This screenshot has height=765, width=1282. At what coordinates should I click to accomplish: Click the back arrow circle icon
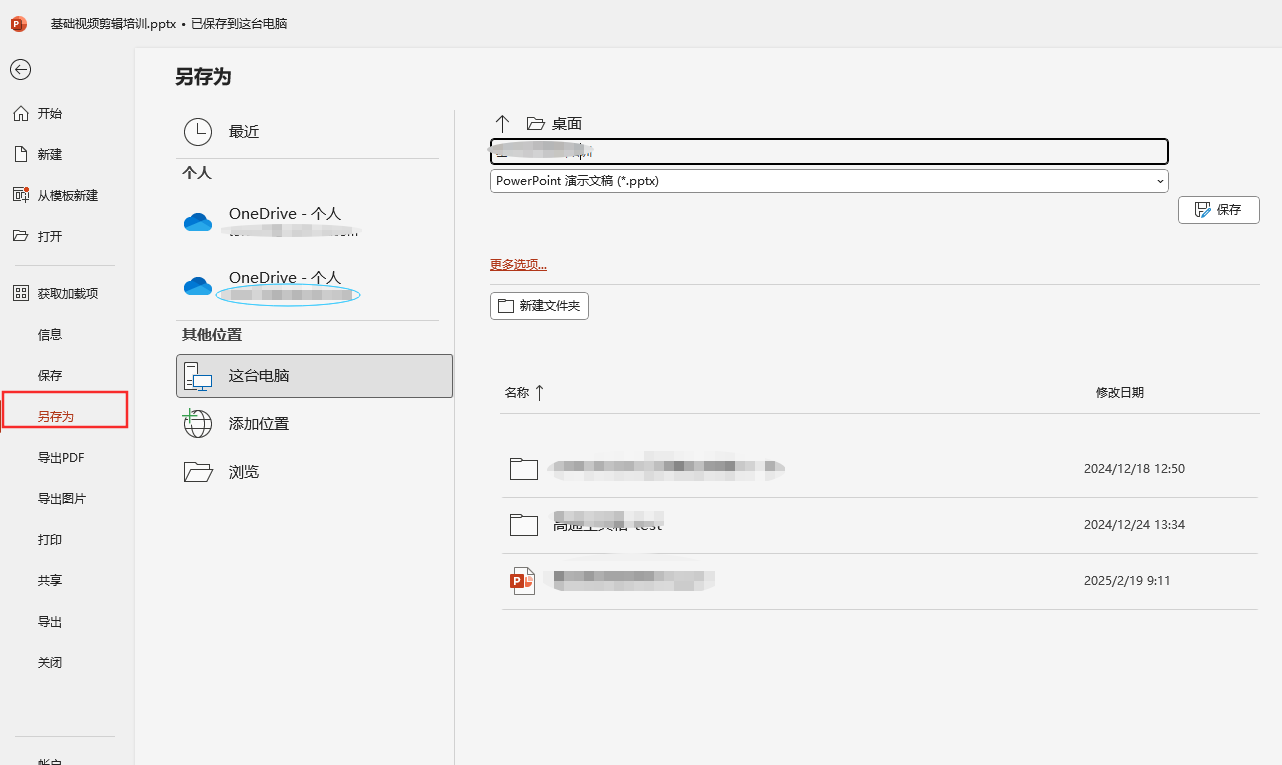click(20, 69)
